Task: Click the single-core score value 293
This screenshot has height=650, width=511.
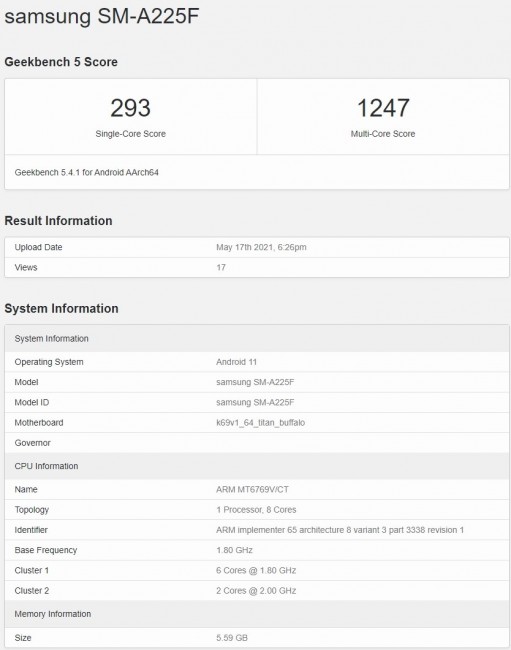Action: coord(131,108)
